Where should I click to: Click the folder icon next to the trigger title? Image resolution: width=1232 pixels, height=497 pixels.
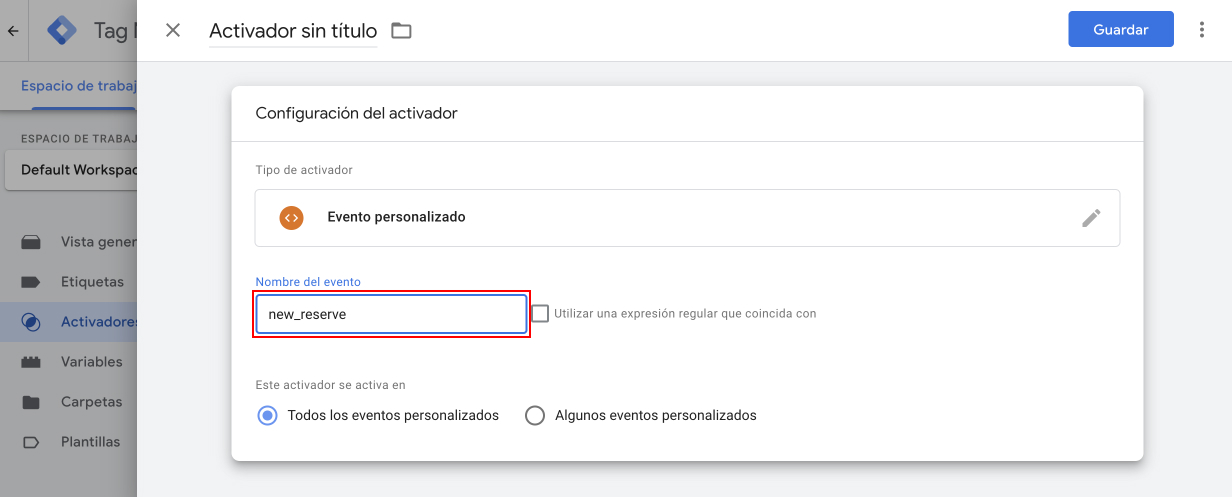click(x=401, y=31)
